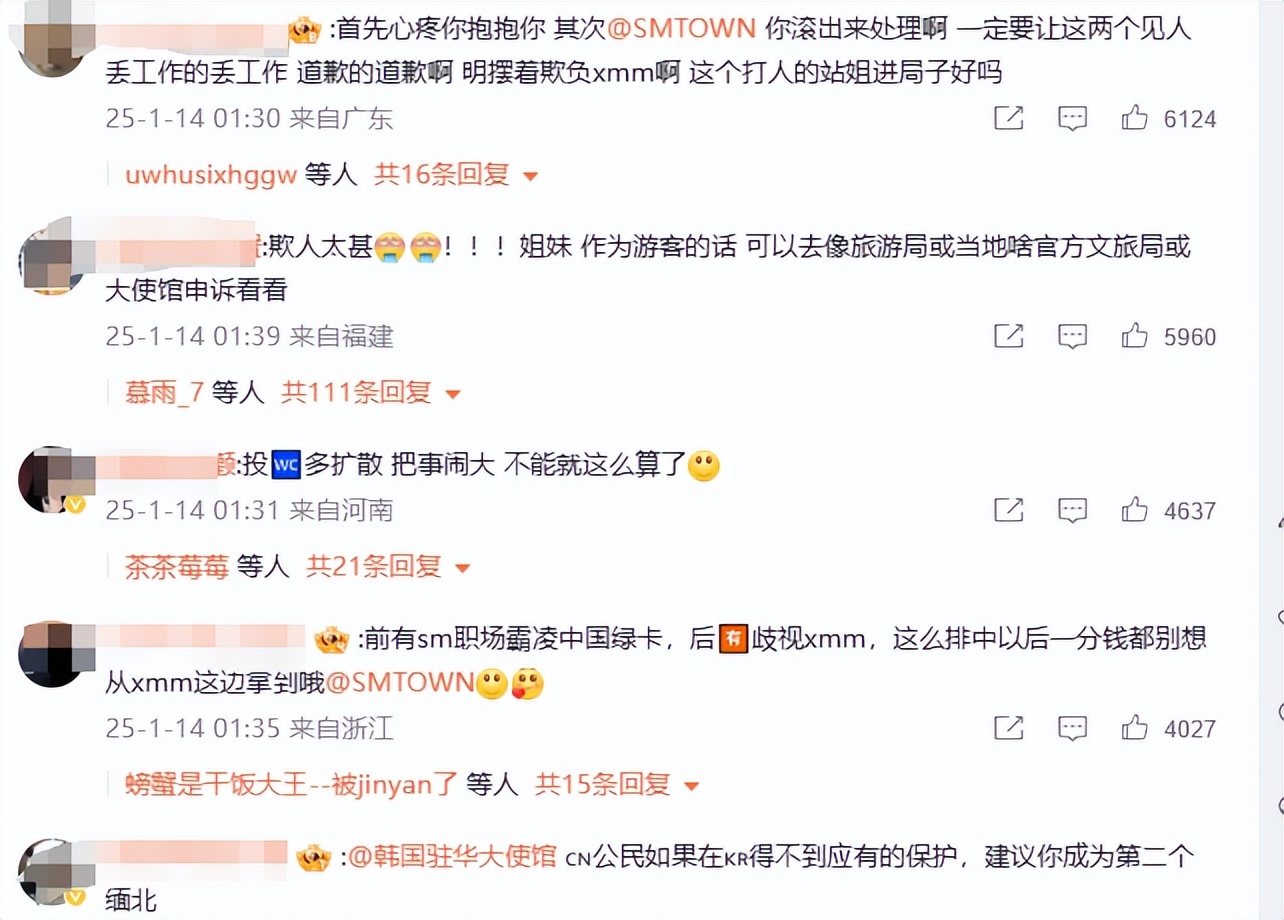Screen dimensions: 1284x920
Task: Open the @韩国驻华大使馆 mention link
Action: pyautogui.click(x=450, y=857)
